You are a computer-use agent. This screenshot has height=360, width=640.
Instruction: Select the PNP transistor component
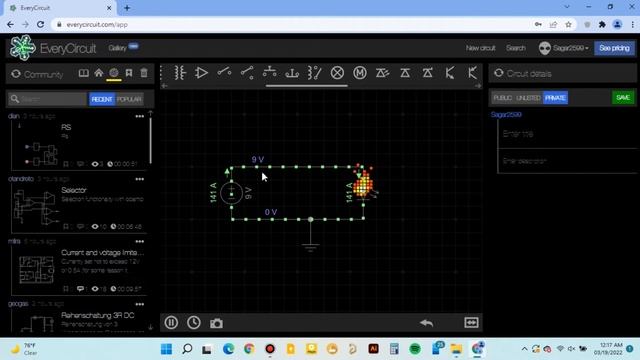pyautogui.click(x=472, y=73)
